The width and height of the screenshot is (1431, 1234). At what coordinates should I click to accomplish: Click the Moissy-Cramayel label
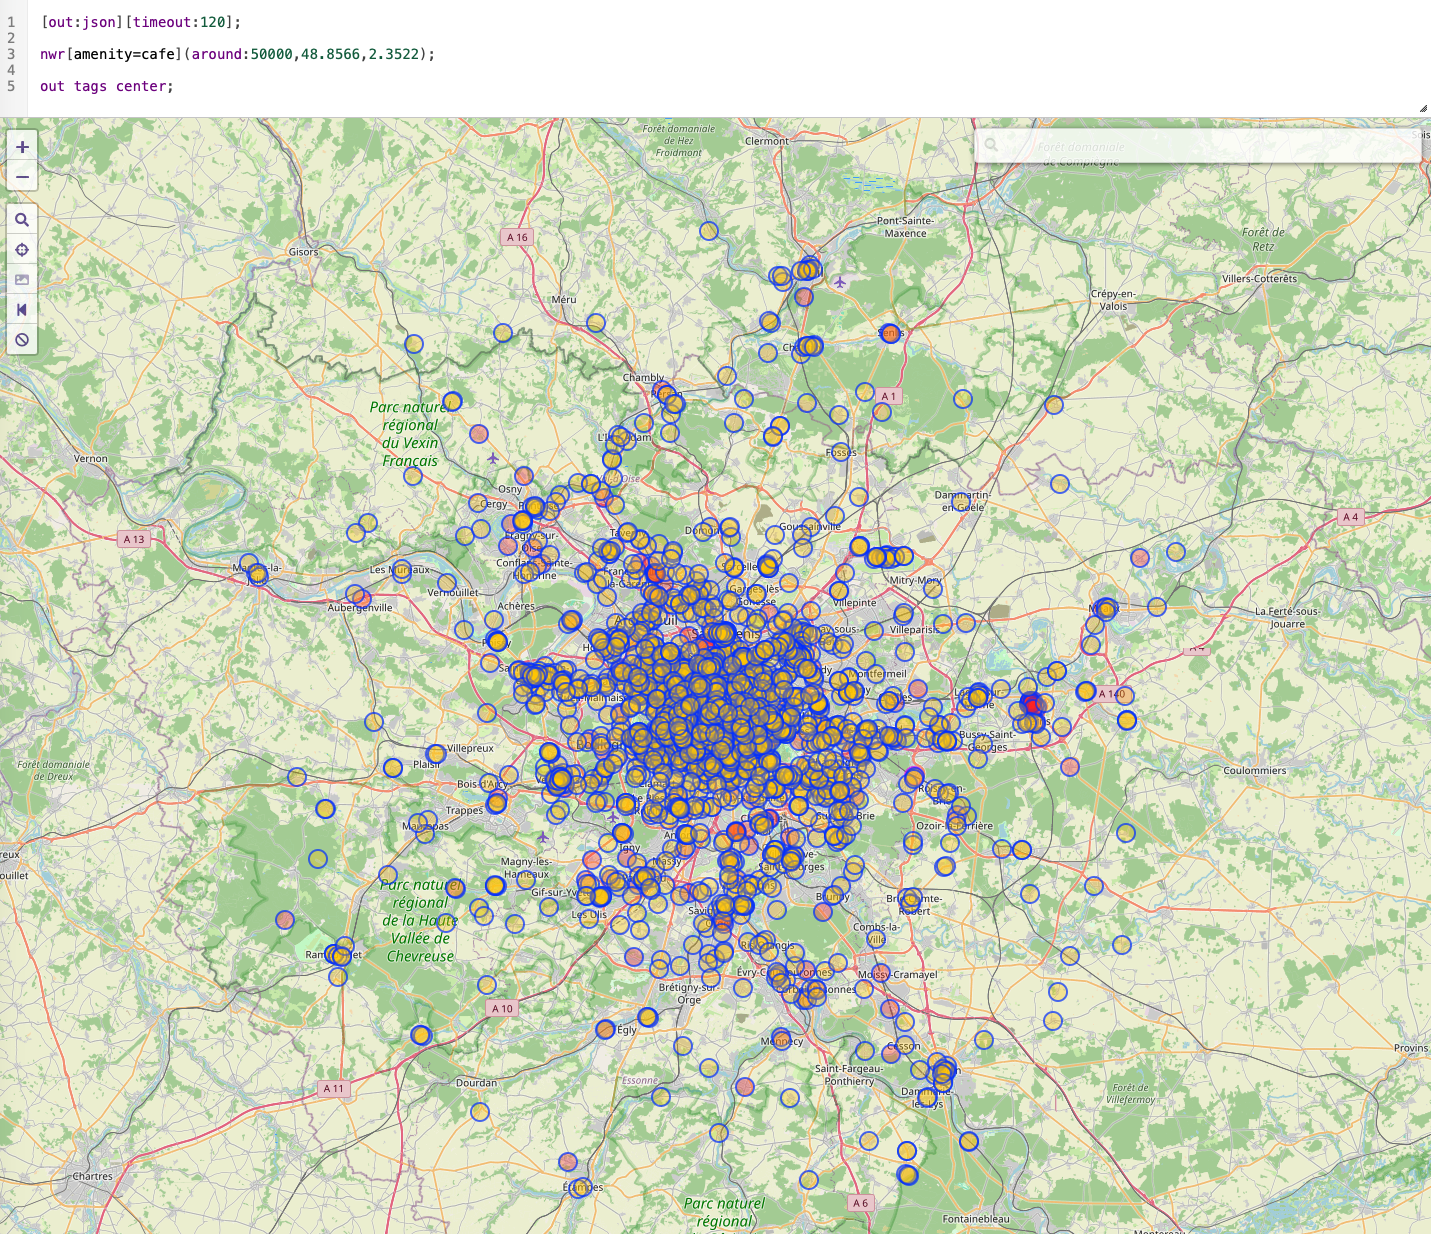(898, 974)
